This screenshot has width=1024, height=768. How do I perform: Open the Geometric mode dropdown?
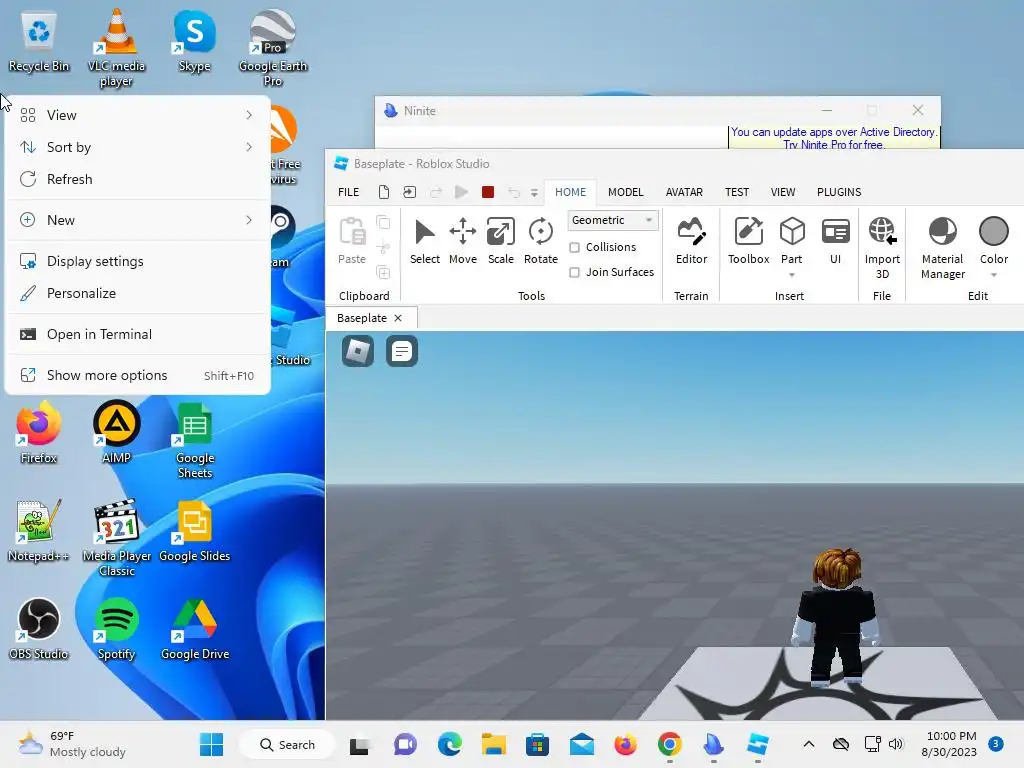pos(613,220)
